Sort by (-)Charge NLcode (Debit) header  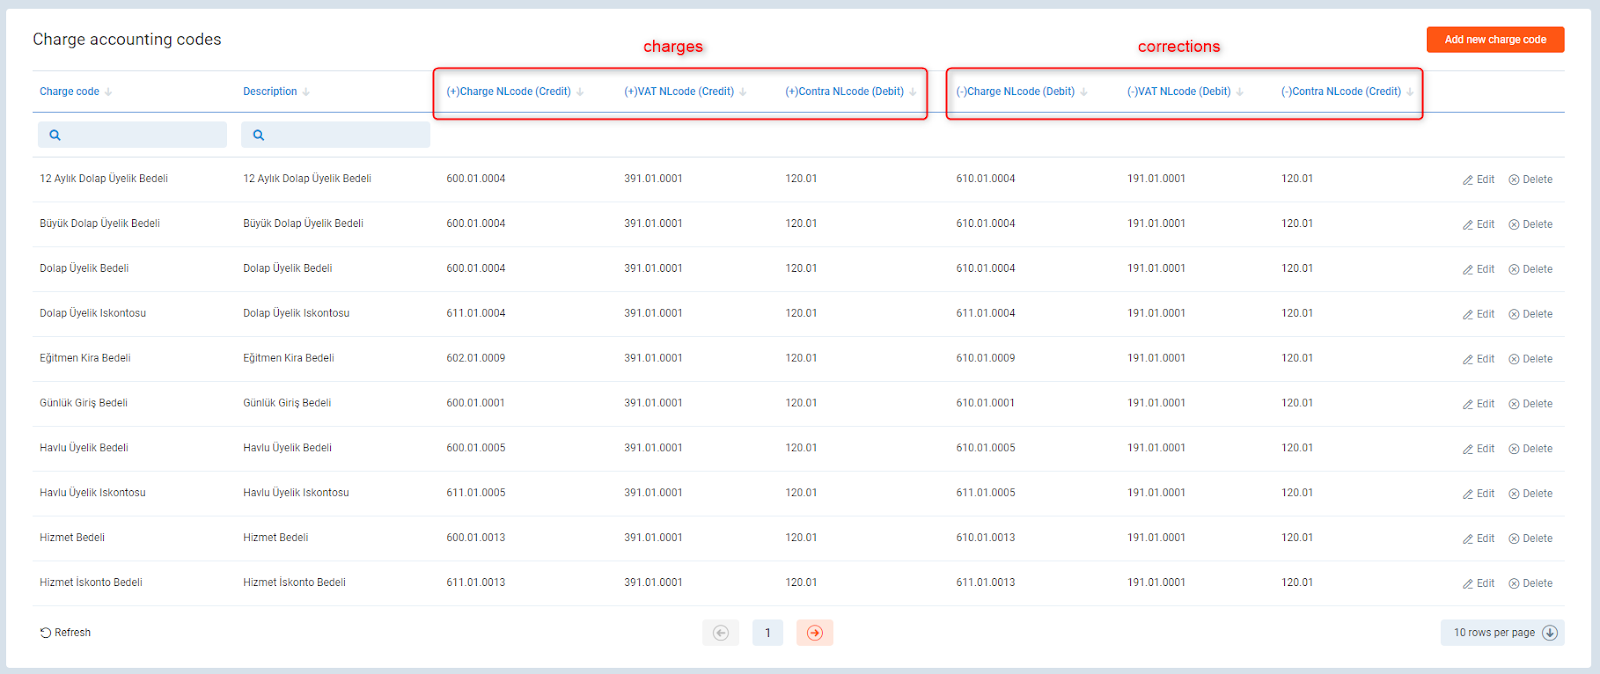[1015, 92]
